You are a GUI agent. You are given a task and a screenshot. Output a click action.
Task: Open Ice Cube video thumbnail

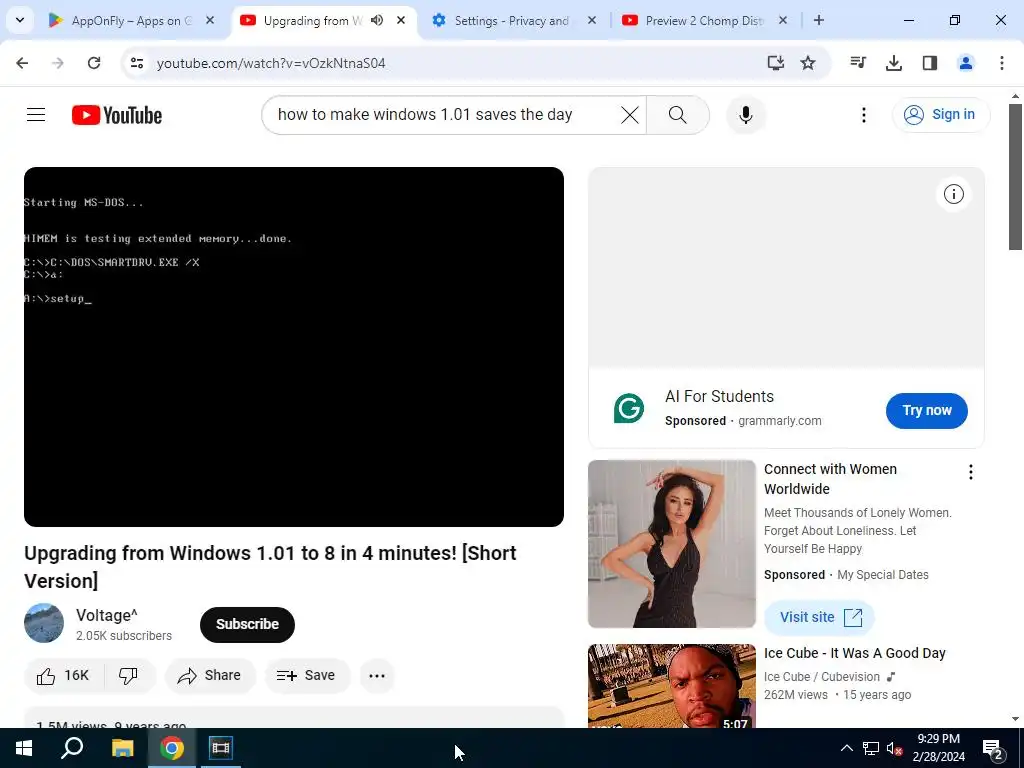(671, 686)
